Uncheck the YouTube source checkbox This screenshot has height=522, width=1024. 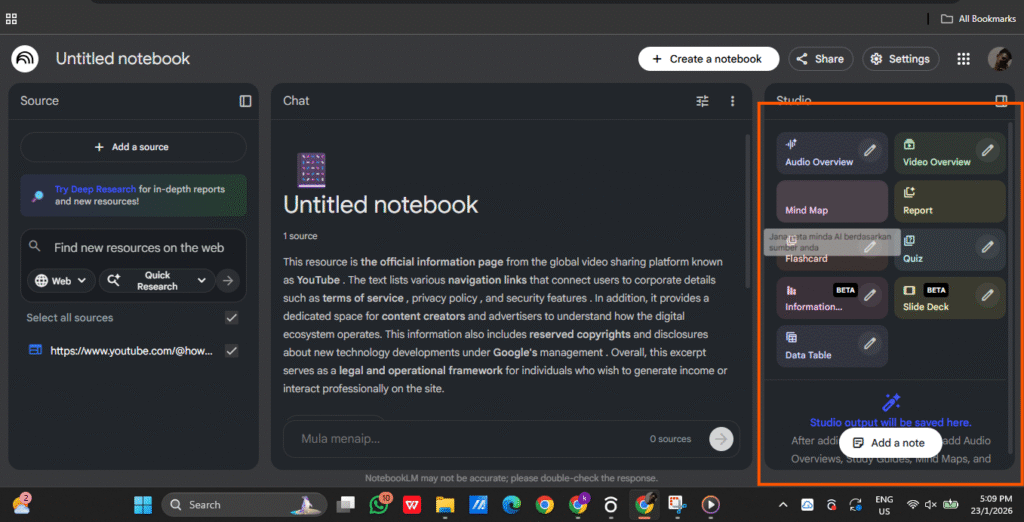click(232, 351)
